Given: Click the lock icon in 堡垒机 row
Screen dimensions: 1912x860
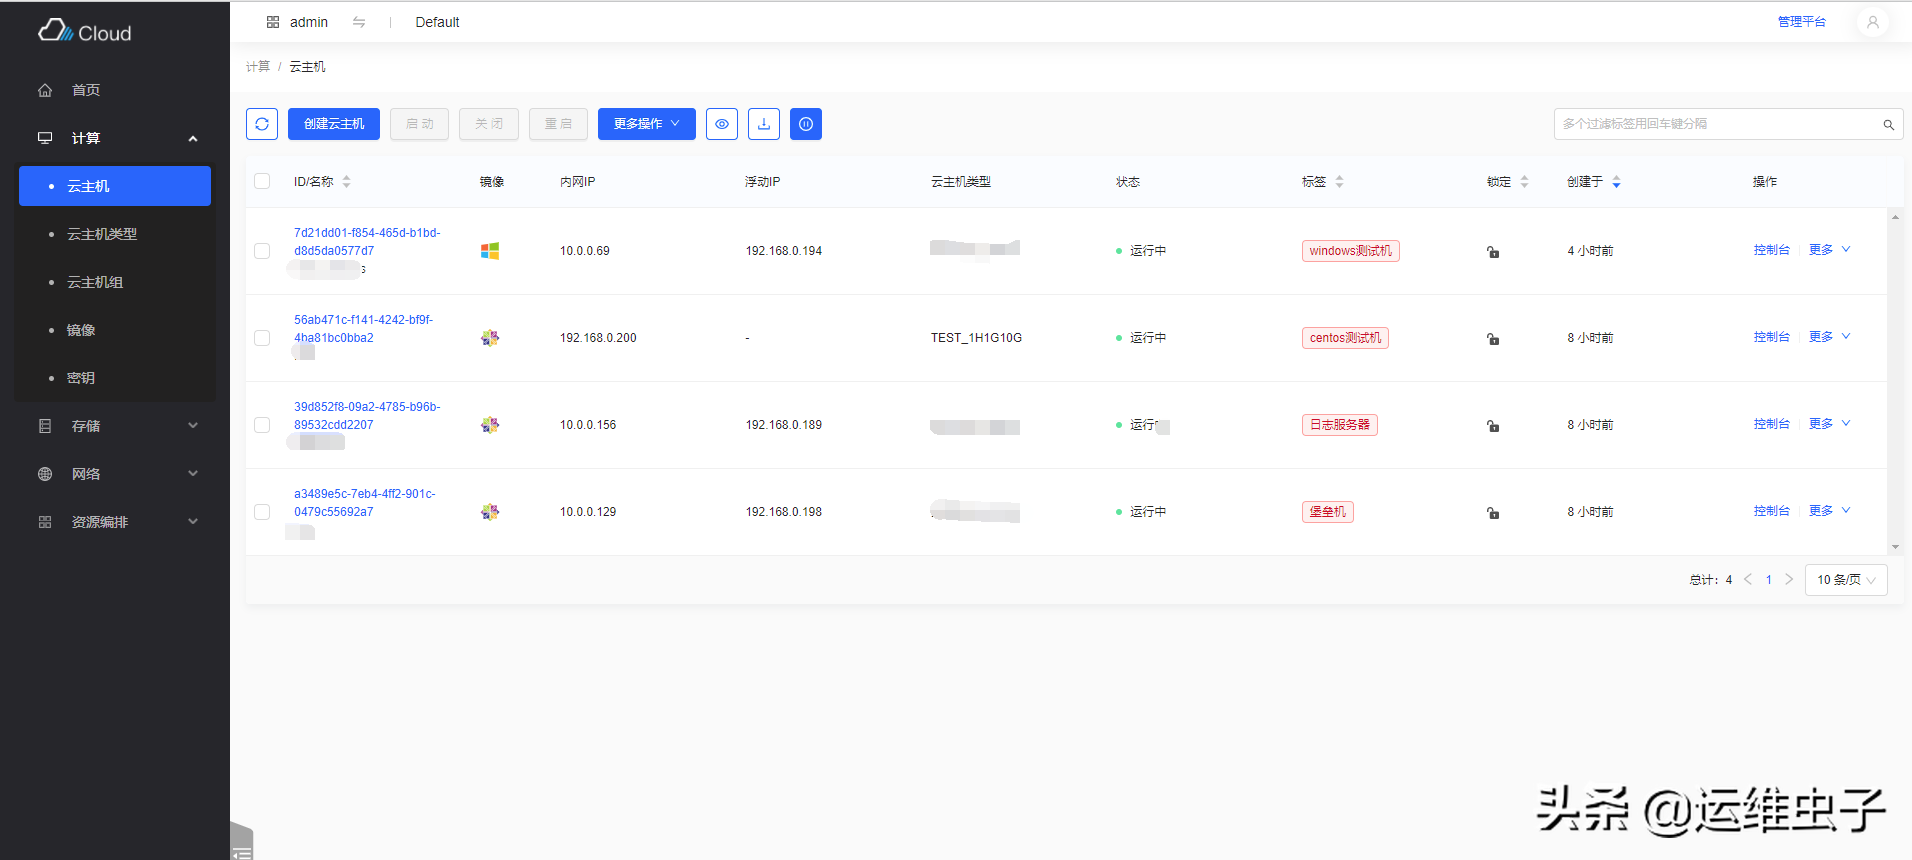Looking at the screenshot, I should [x=1493, y=513].
